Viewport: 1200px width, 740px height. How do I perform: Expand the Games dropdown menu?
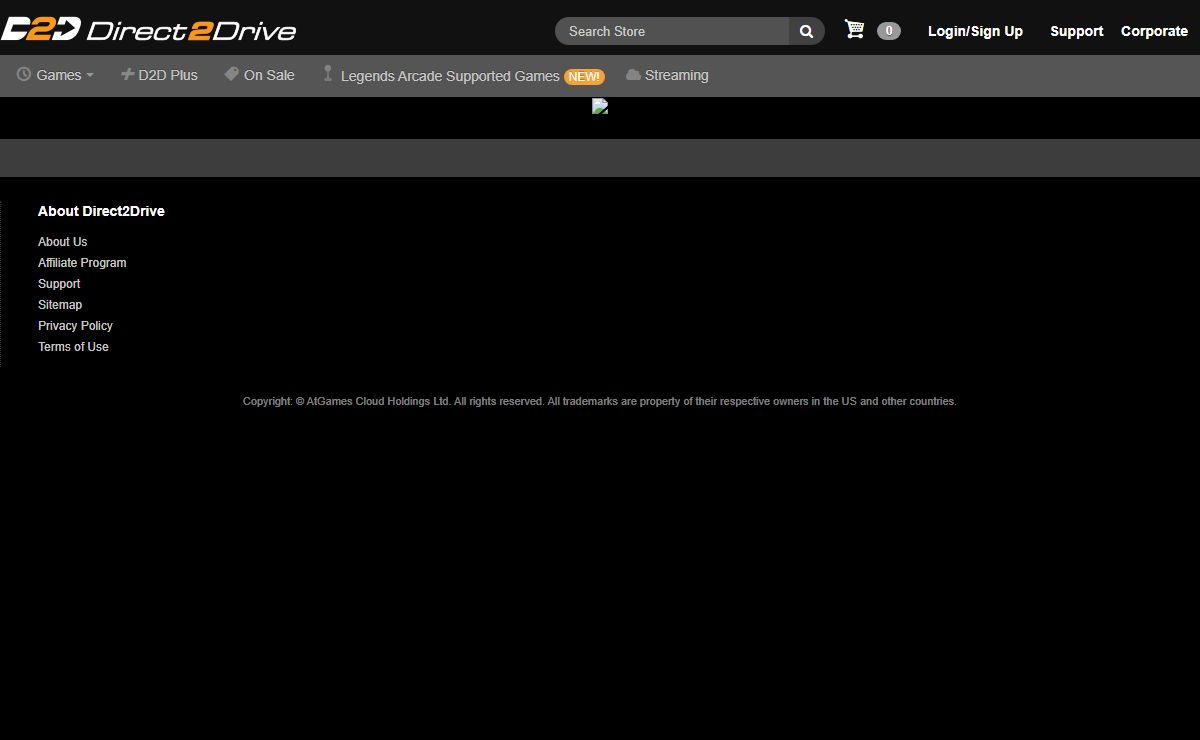(x=55, y=75)
